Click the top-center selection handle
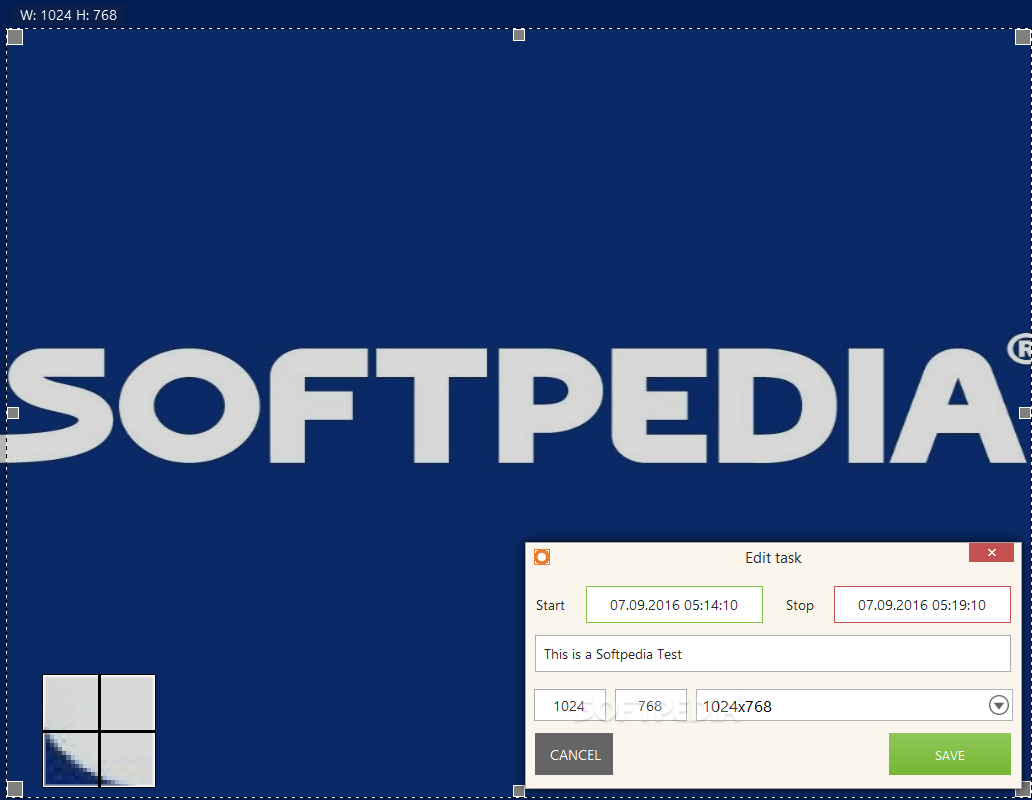Viewport: 1032px width, 800px height. [519, 35]
